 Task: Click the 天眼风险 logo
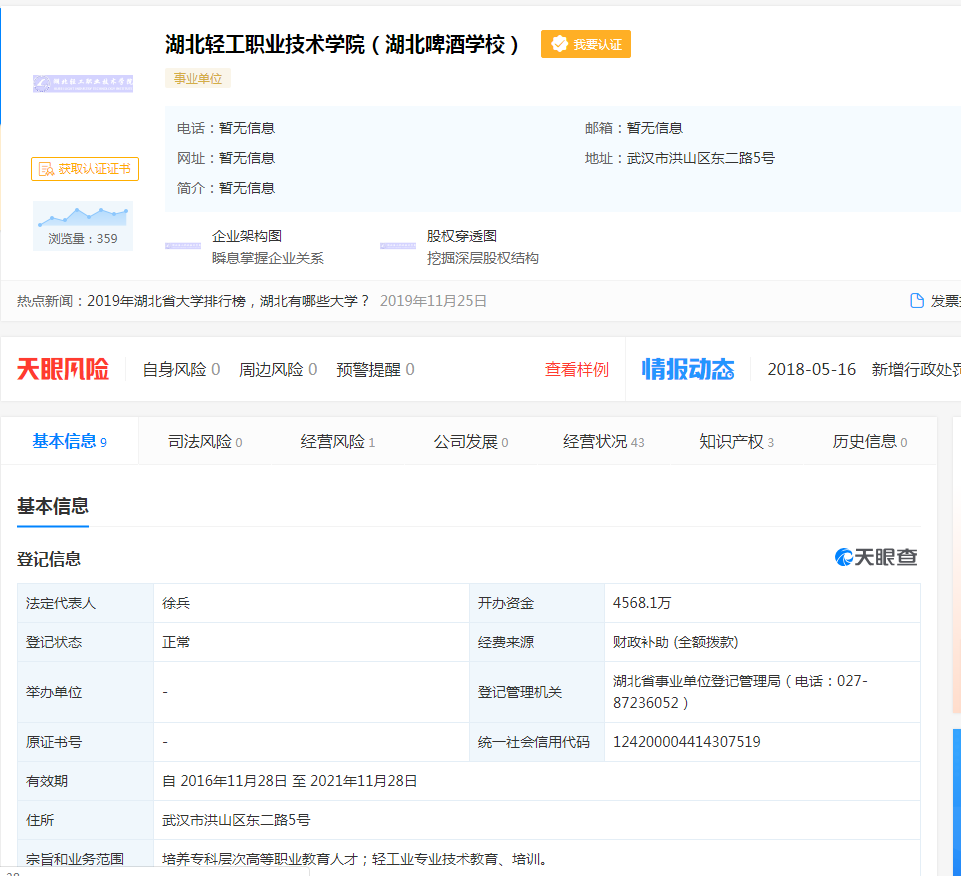[63, 369]
